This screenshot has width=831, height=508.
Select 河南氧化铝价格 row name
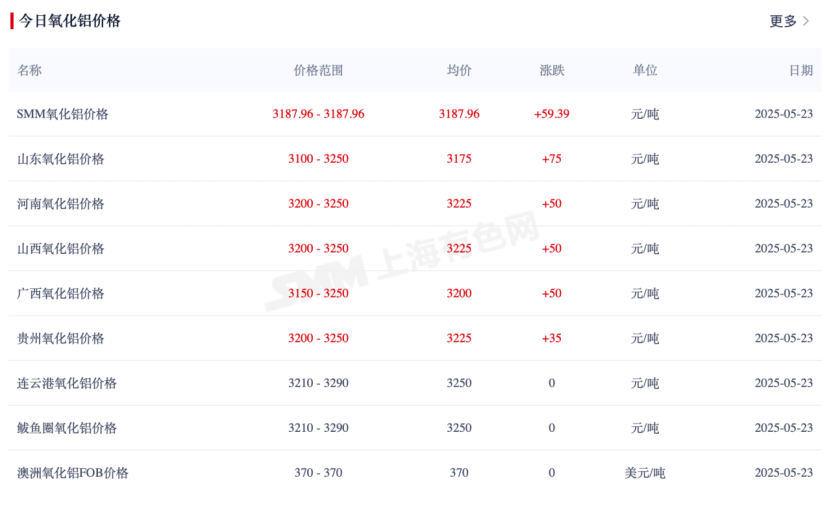(x=60, y=204)
